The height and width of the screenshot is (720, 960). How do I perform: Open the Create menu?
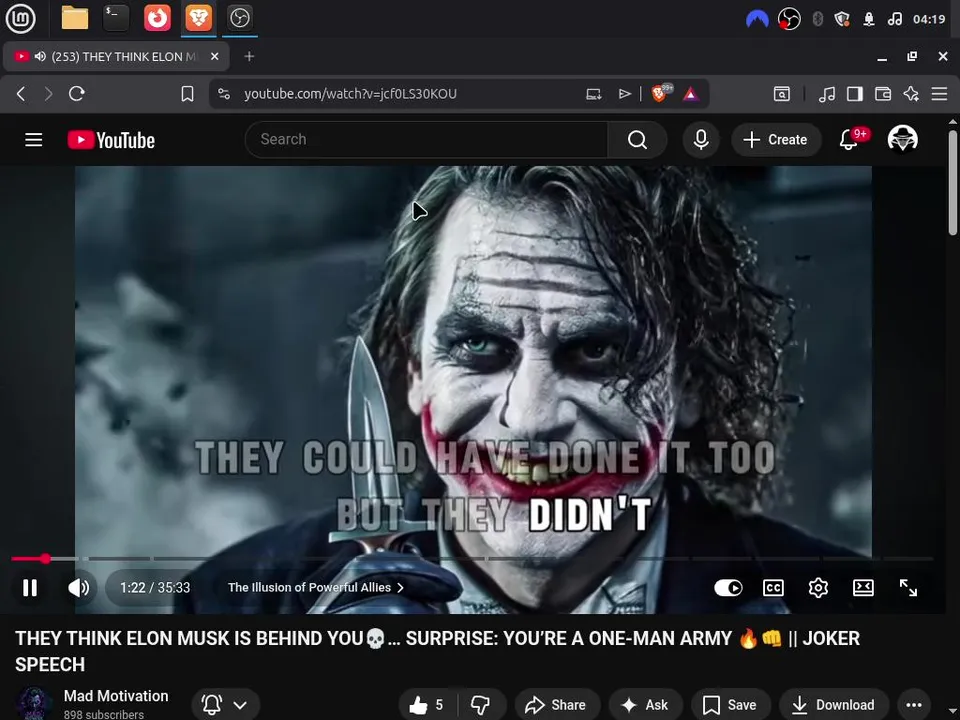point(776,140)
